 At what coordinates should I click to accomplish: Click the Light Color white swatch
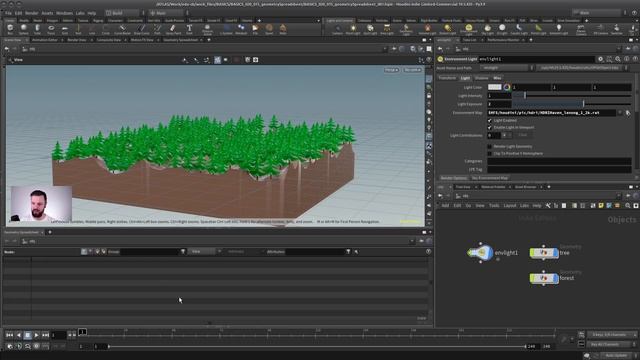pos(494,87)
